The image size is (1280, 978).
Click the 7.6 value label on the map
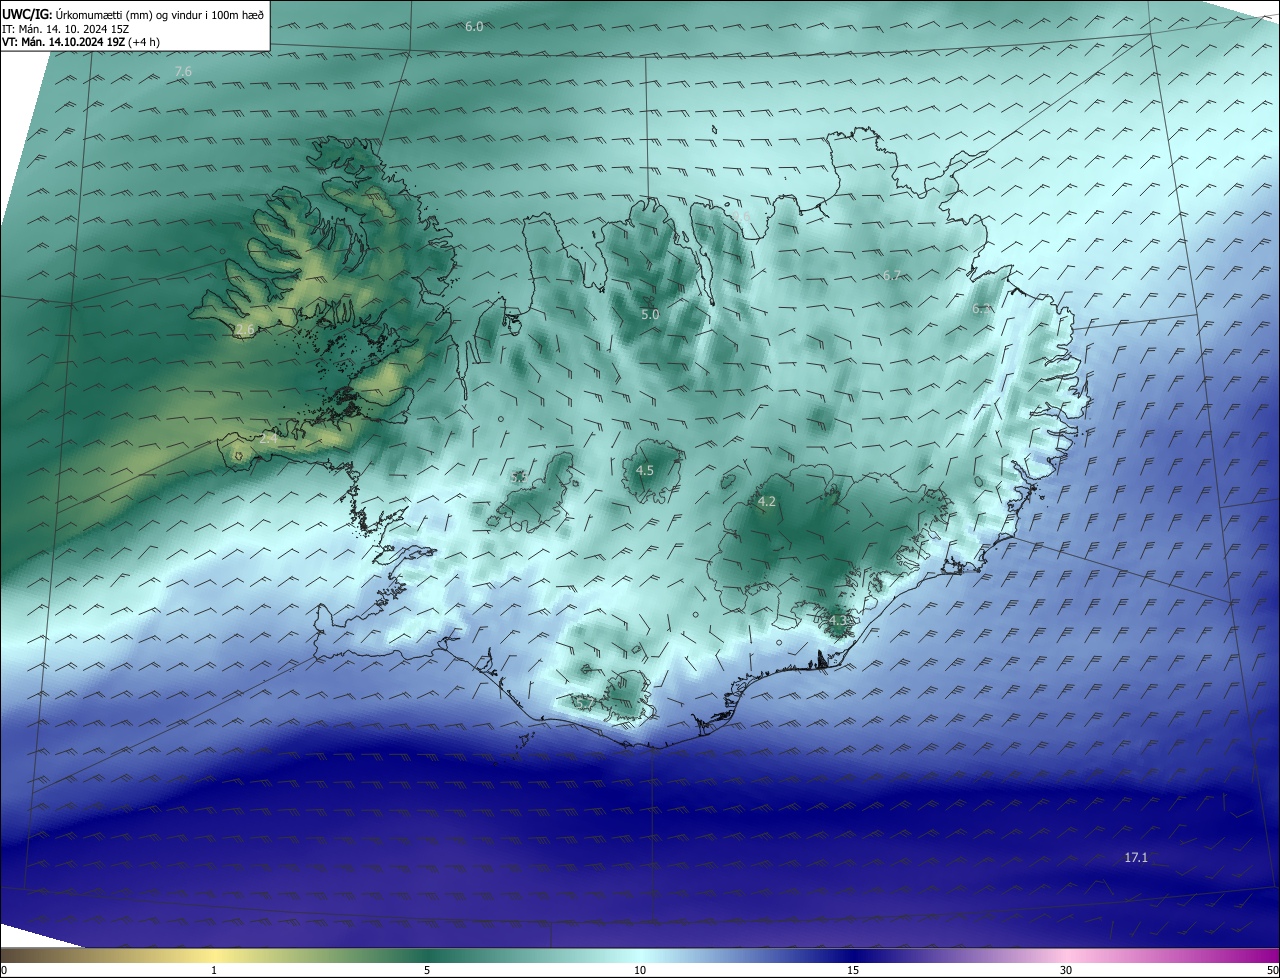[x=183, y=71]
